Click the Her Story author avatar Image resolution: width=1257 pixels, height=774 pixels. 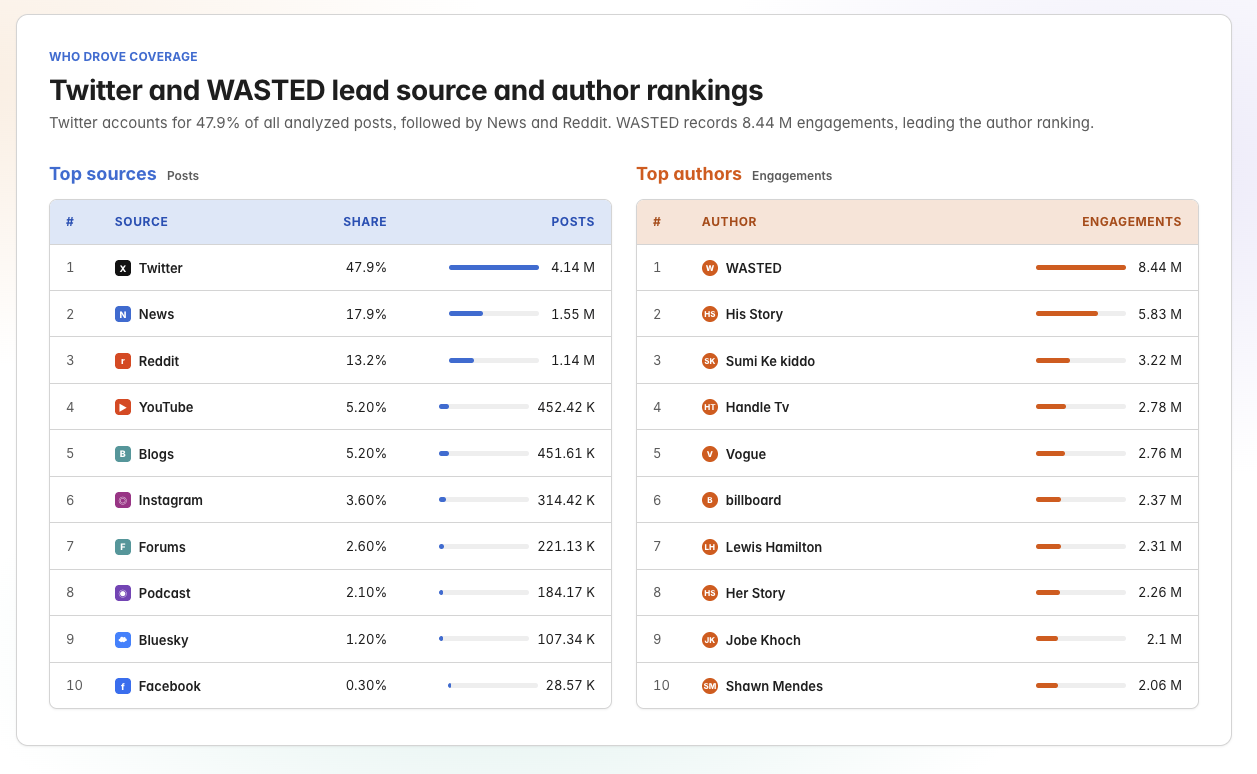(x=710, y=593)
